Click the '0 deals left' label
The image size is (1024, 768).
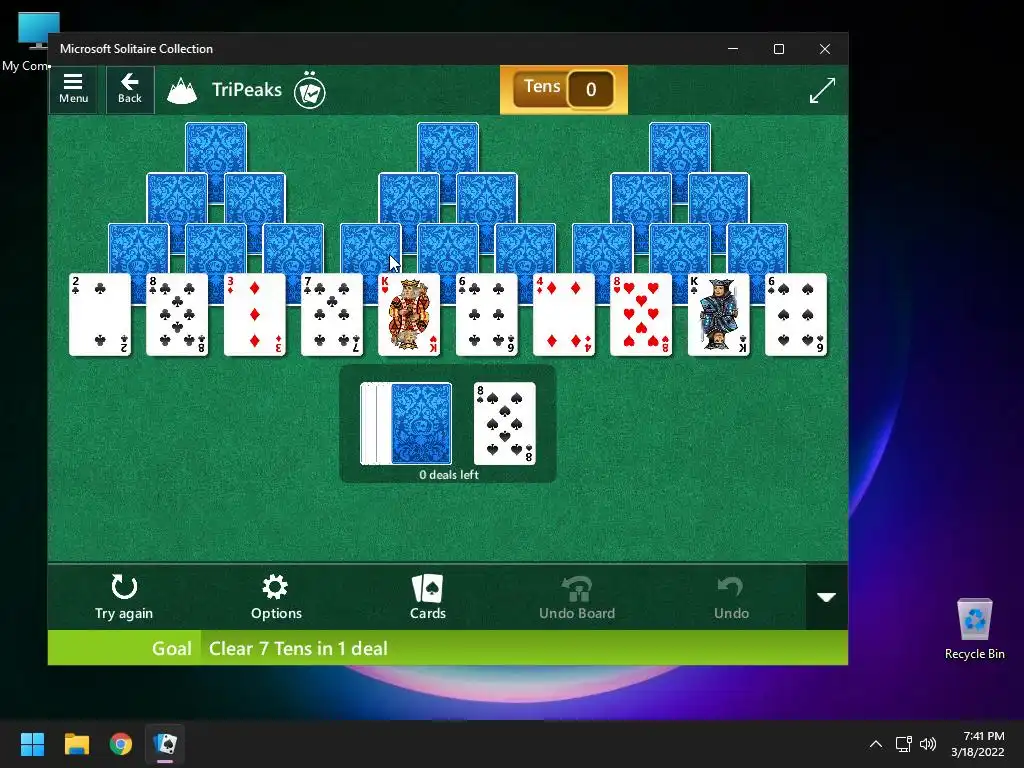tap(449, 475)
